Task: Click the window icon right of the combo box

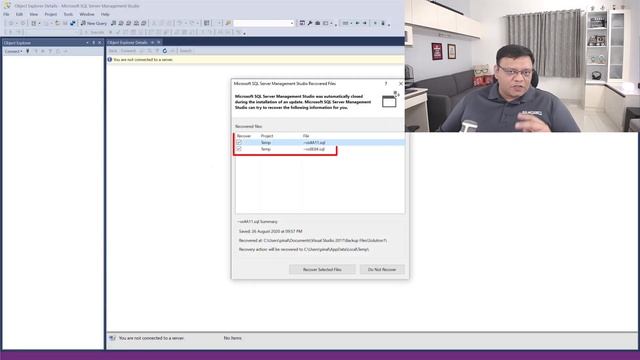Action: [x=302, y=23]
